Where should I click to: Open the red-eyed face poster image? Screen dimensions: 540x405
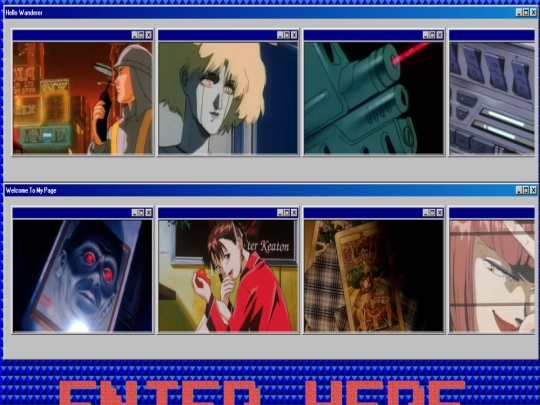click(x=83, y=276)
